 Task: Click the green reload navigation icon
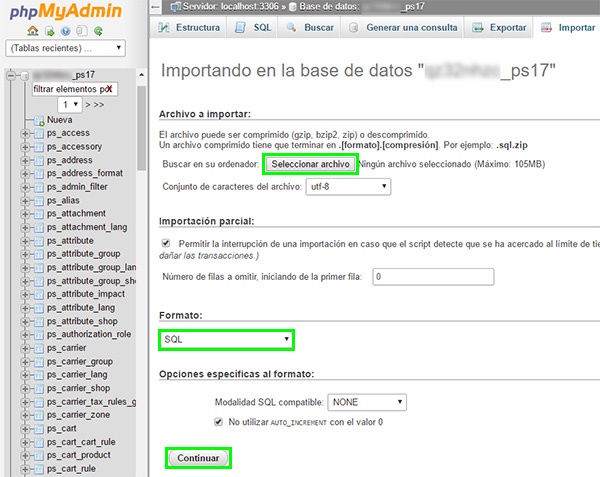pyautogui.click(x=98, y=31)
